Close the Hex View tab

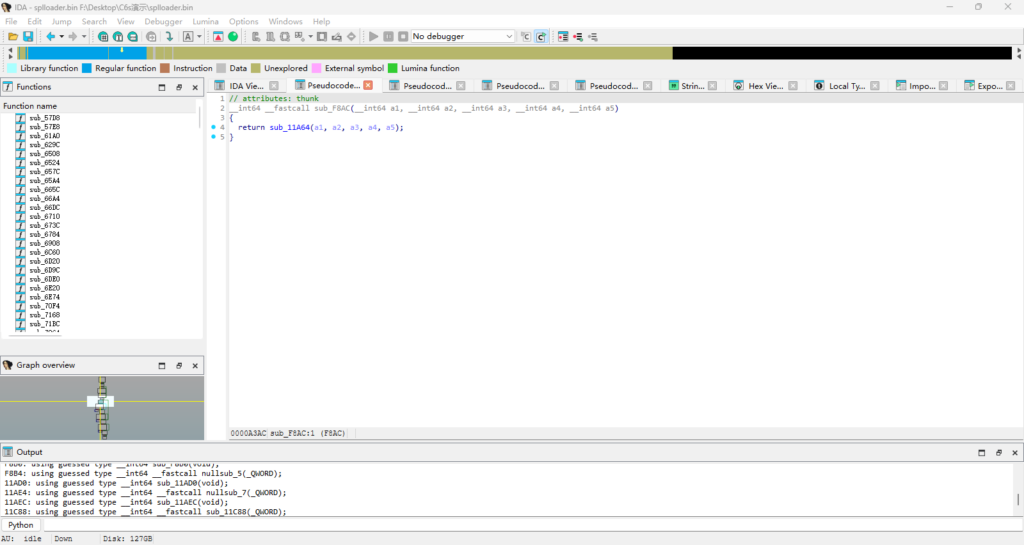[x=793, y=86]
